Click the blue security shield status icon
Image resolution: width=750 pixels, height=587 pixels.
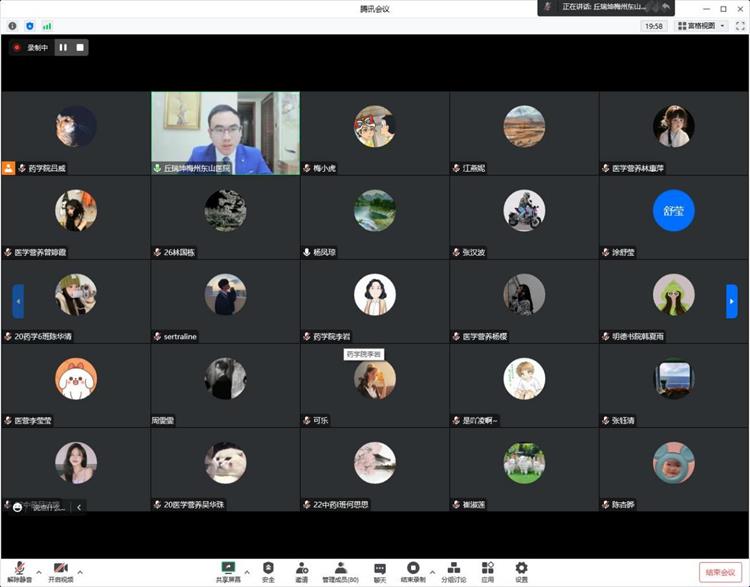click(x=30, y=26)
